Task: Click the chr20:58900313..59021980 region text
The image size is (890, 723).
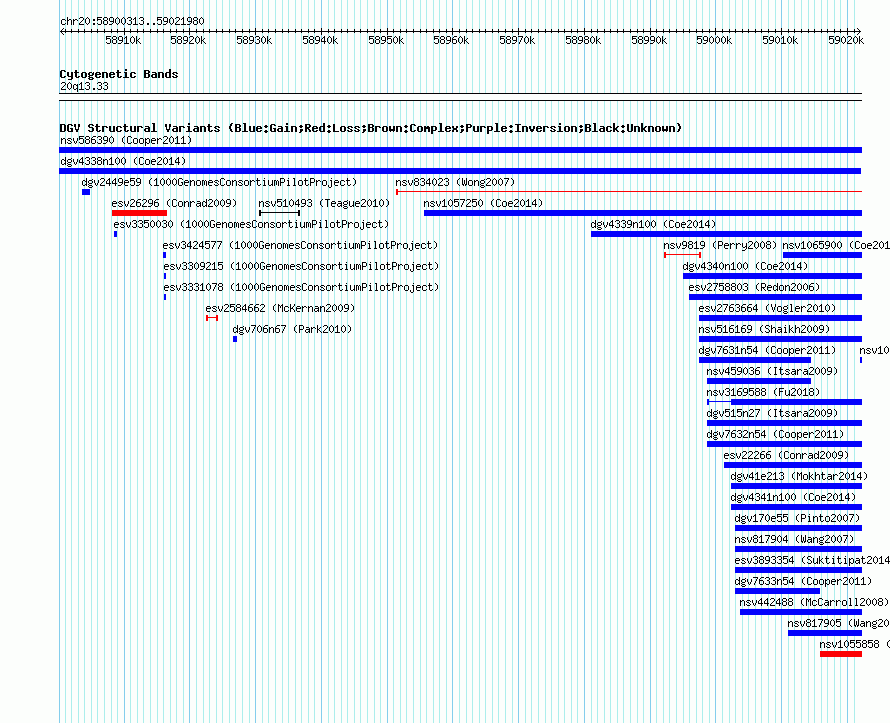Action: click(x=132, y=21)
